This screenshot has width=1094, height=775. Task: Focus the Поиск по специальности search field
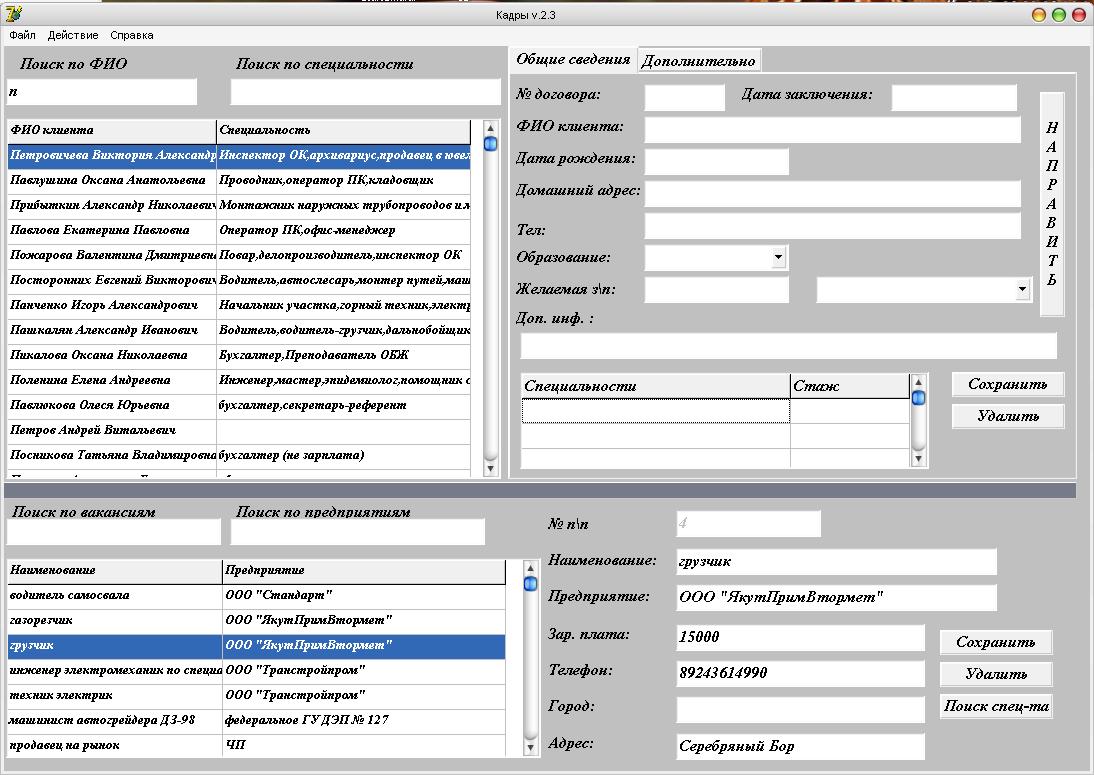point(365,92)
